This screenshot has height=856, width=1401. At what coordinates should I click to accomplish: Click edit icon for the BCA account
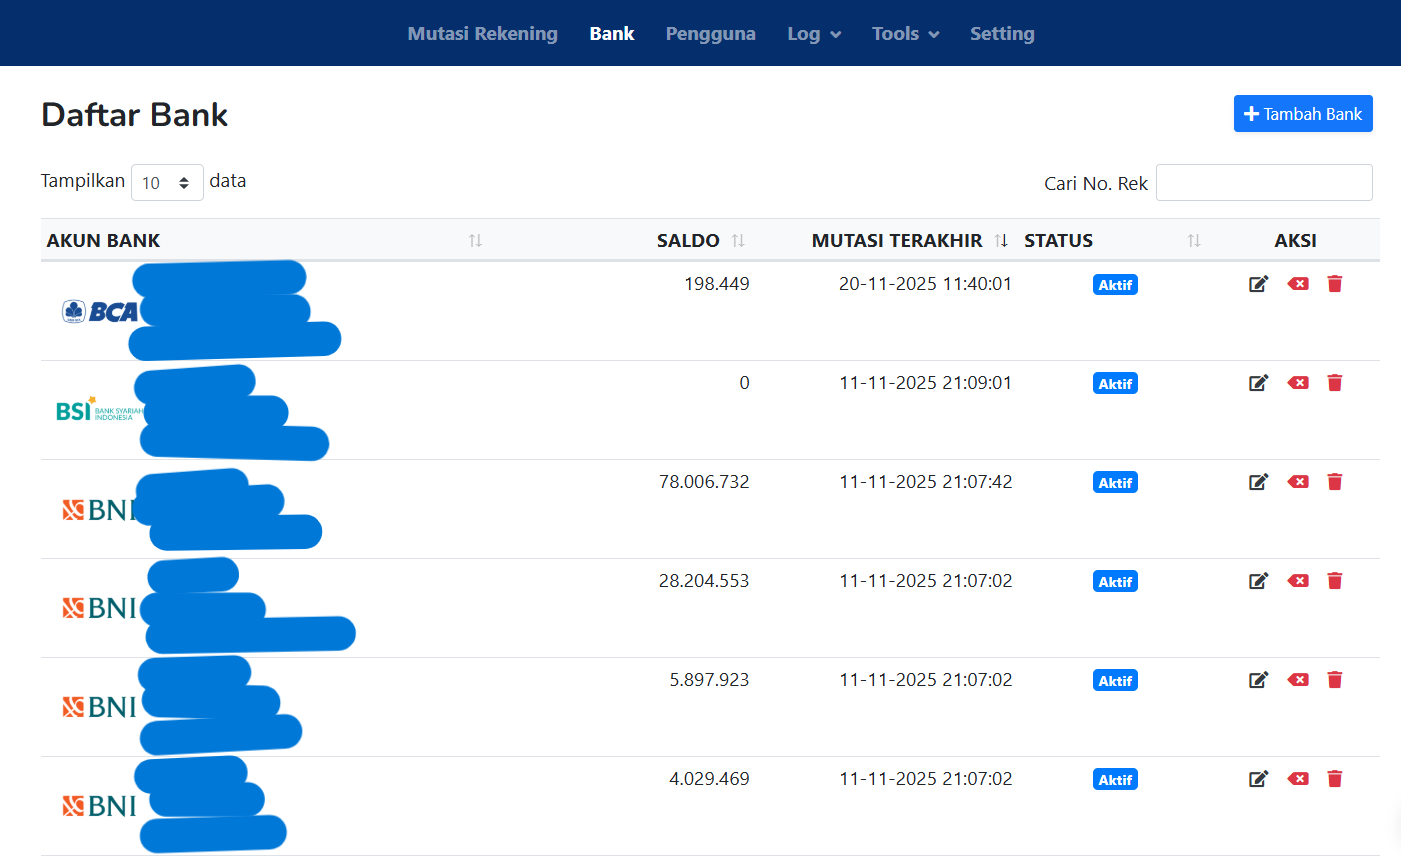pyautogui.click(x=1258, y=284)
